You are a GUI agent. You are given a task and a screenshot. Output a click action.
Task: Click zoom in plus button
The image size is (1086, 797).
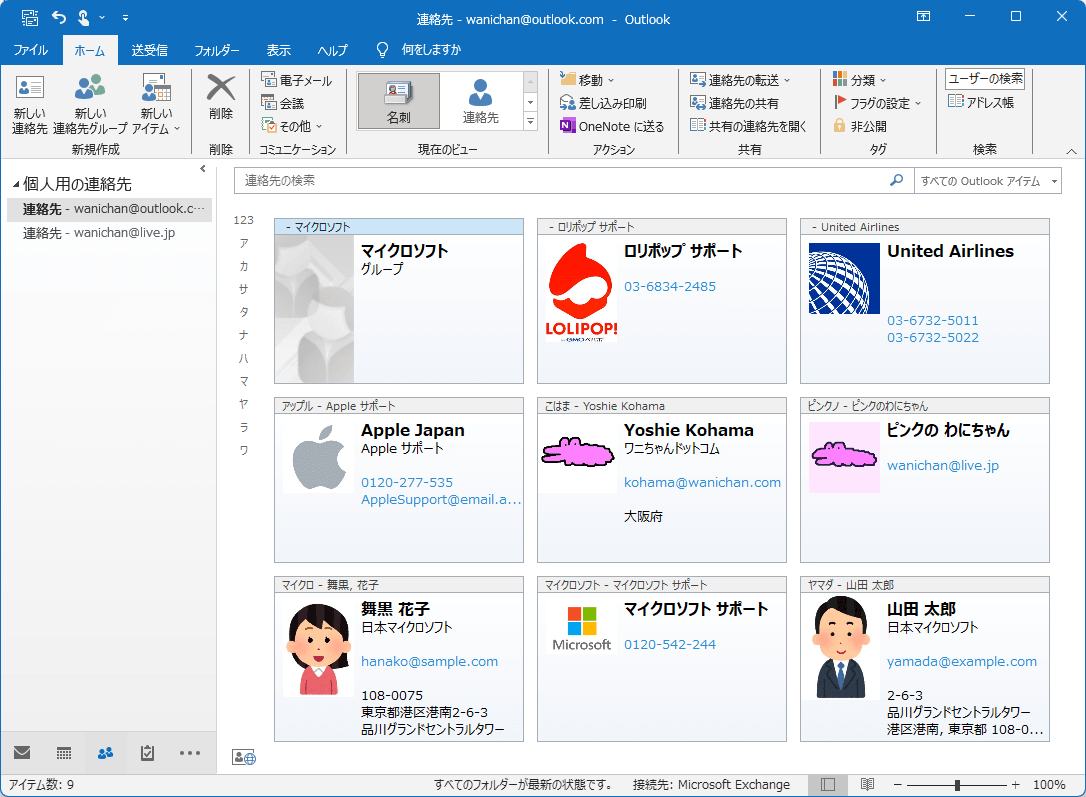1015,785
